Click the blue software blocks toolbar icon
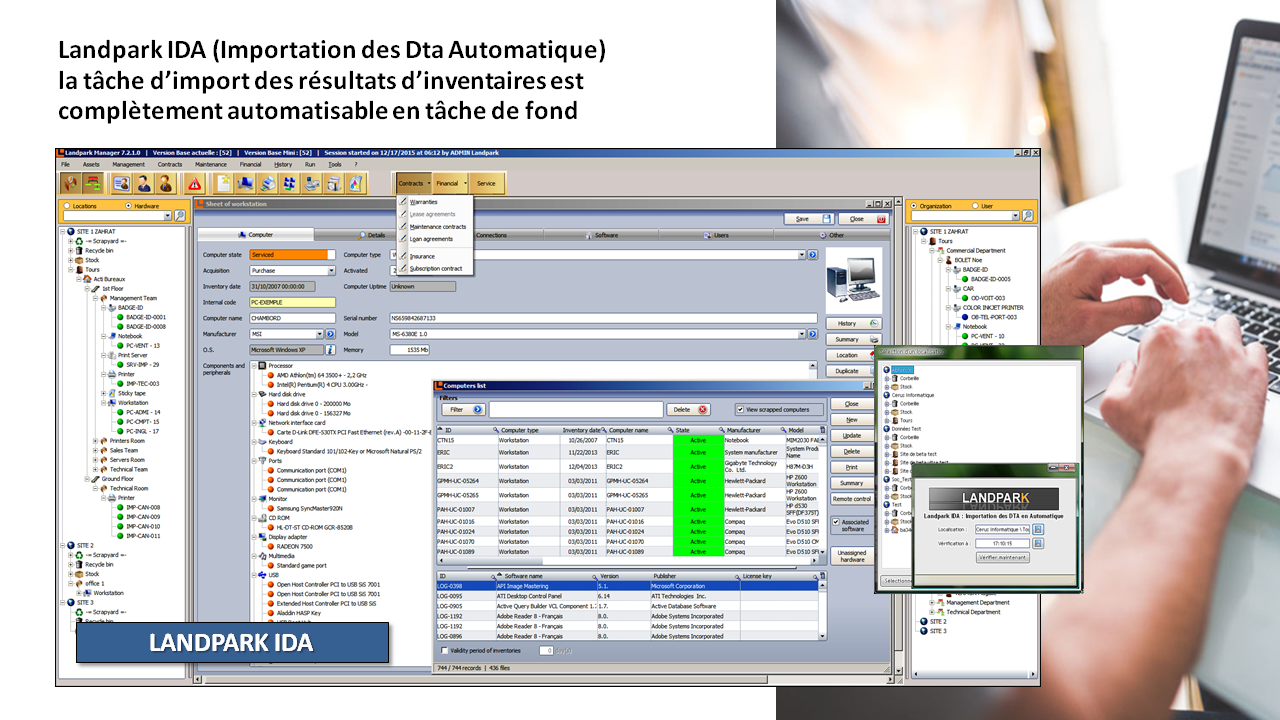Screen dimensions: 1280x720 [x=290, y=183]
